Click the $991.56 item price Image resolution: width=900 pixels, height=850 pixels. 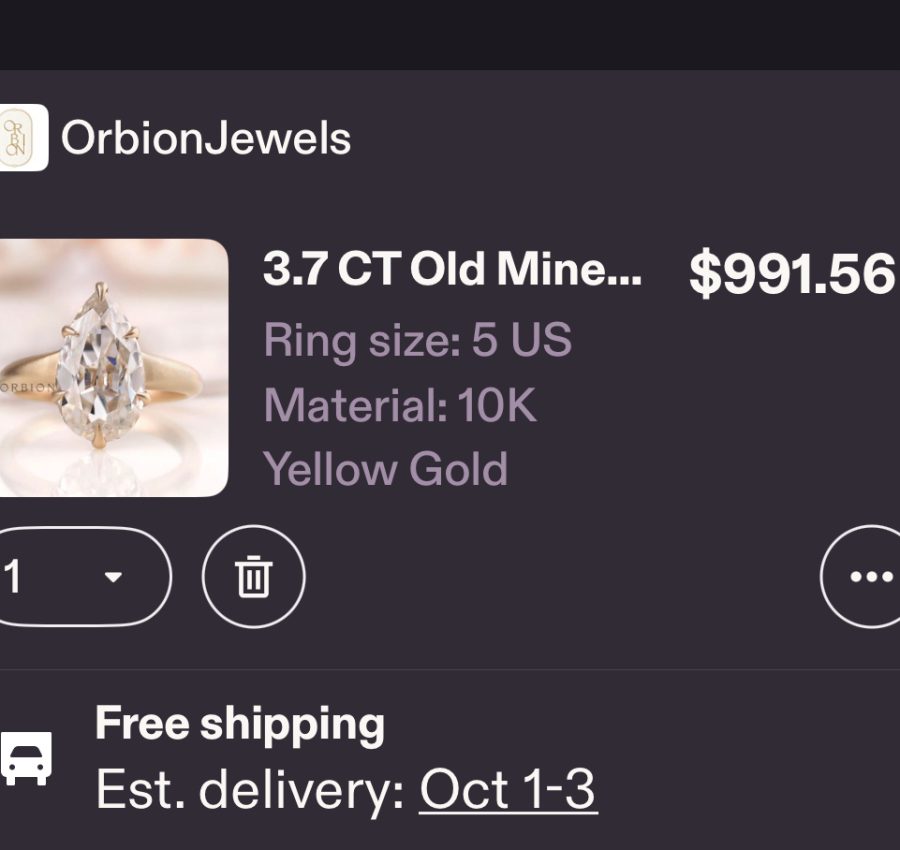[791, 273]
